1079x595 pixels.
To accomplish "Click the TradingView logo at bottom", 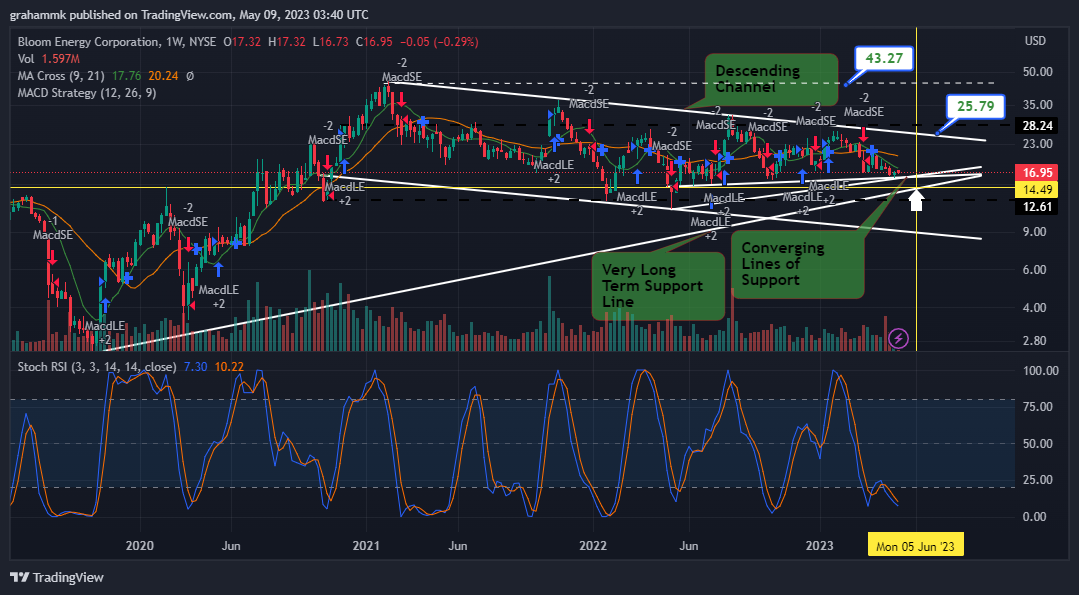I will coord(56,577).
